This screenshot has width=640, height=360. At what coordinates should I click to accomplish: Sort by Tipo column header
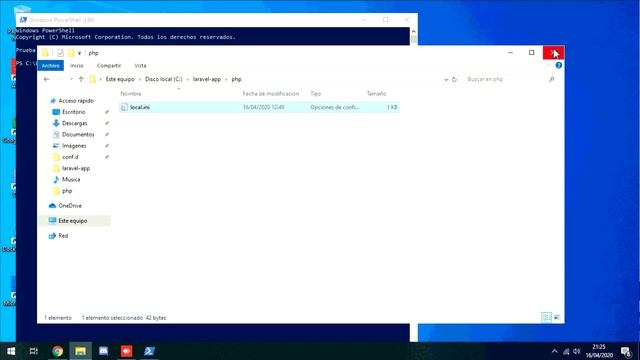pyautogui.click(x=316, y=94)
